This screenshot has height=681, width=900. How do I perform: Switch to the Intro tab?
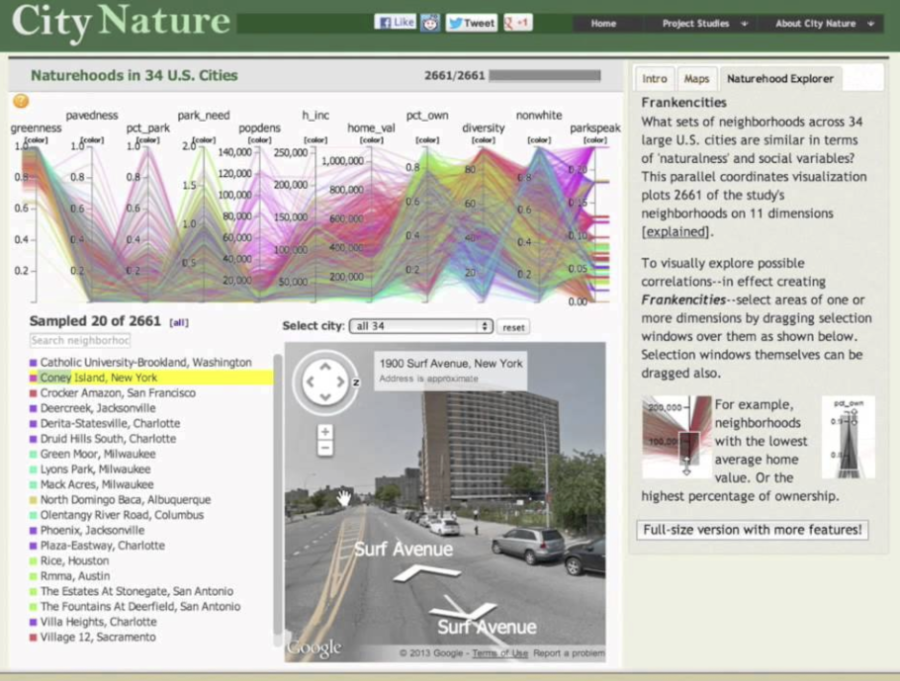[655, 78]
